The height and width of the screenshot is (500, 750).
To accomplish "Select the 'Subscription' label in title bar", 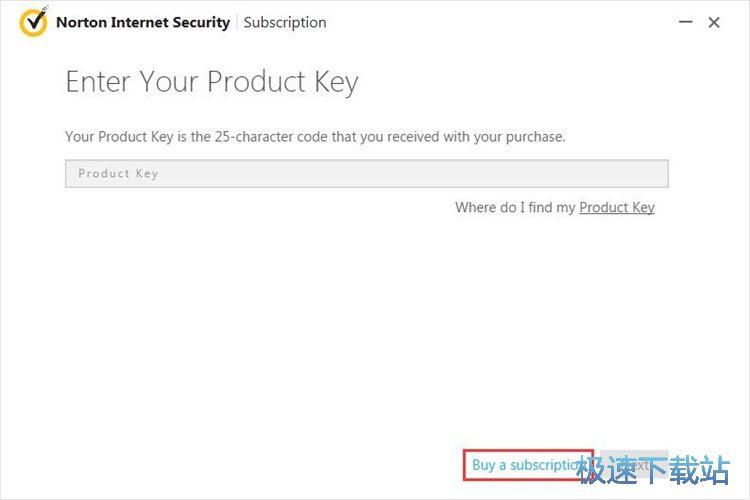I will tap(285, 22).
